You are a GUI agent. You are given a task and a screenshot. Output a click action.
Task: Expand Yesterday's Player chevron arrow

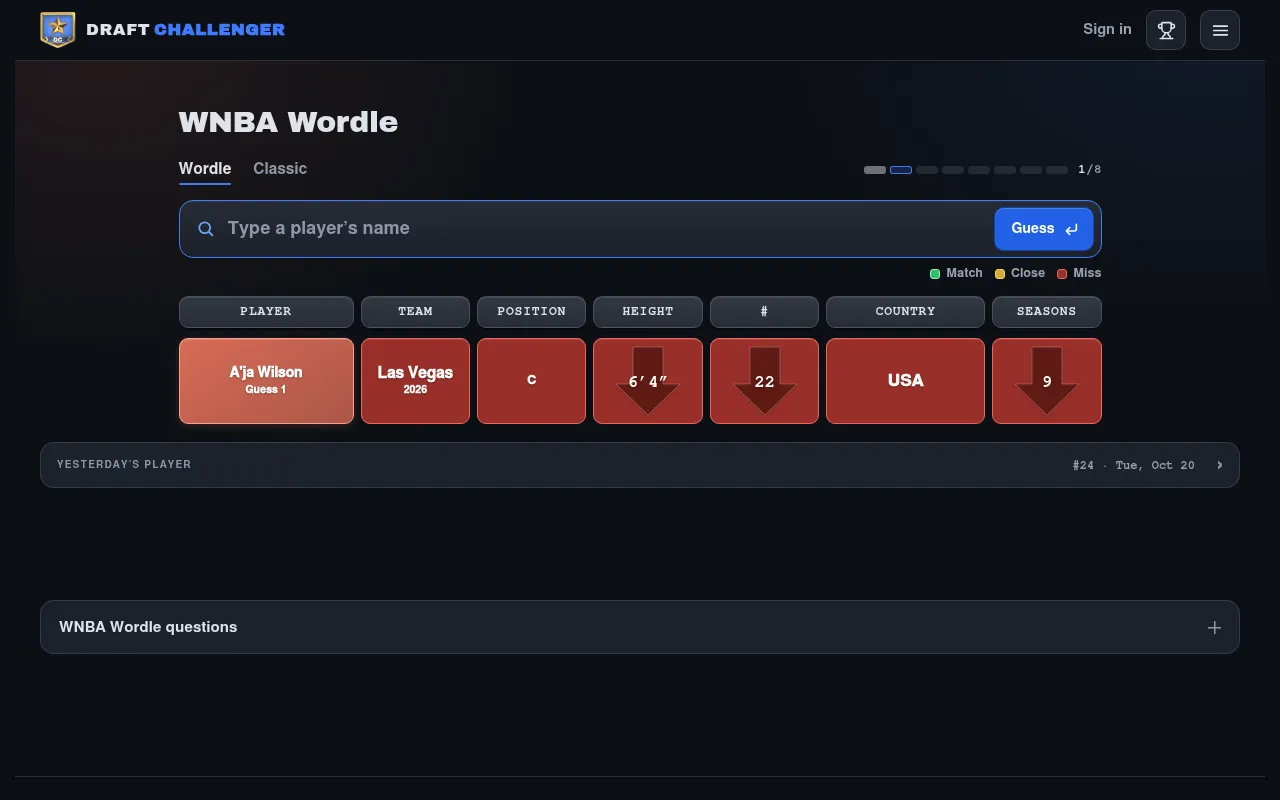[1220, 465]
